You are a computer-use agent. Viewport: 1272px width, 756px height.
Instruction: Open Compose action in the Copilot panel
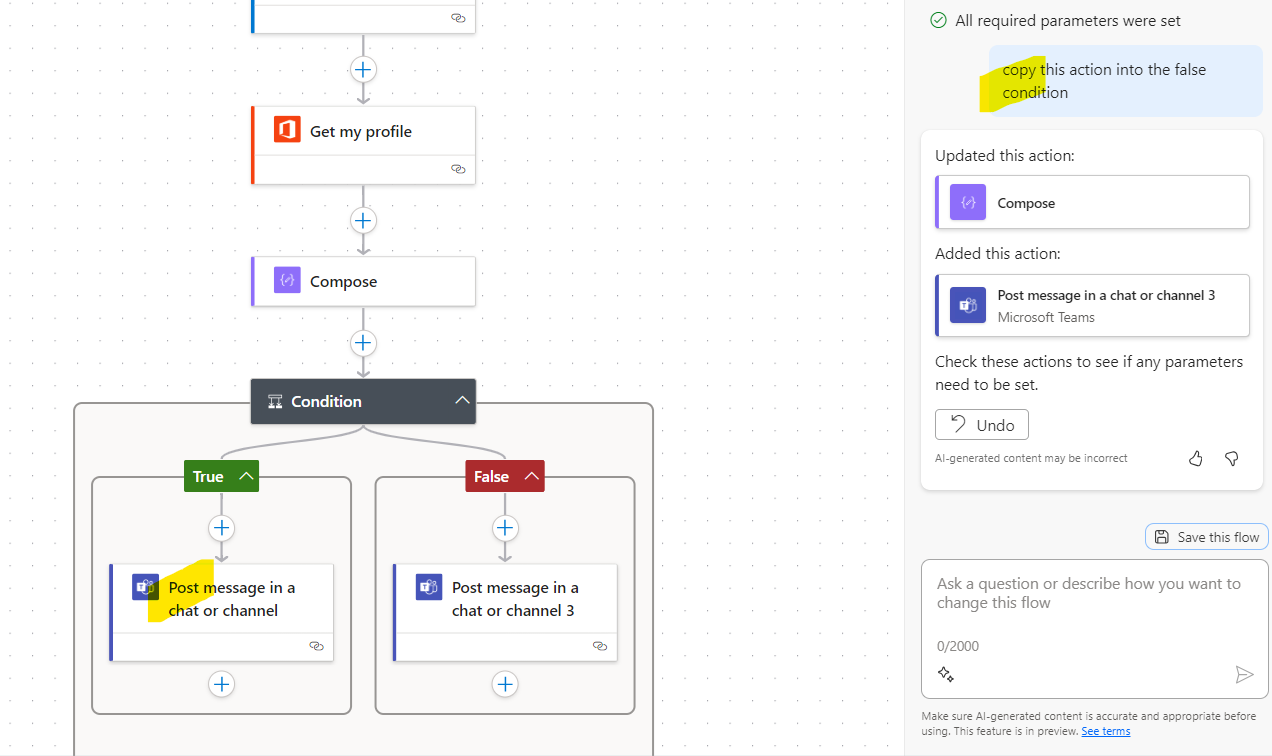click(1092, 203)
